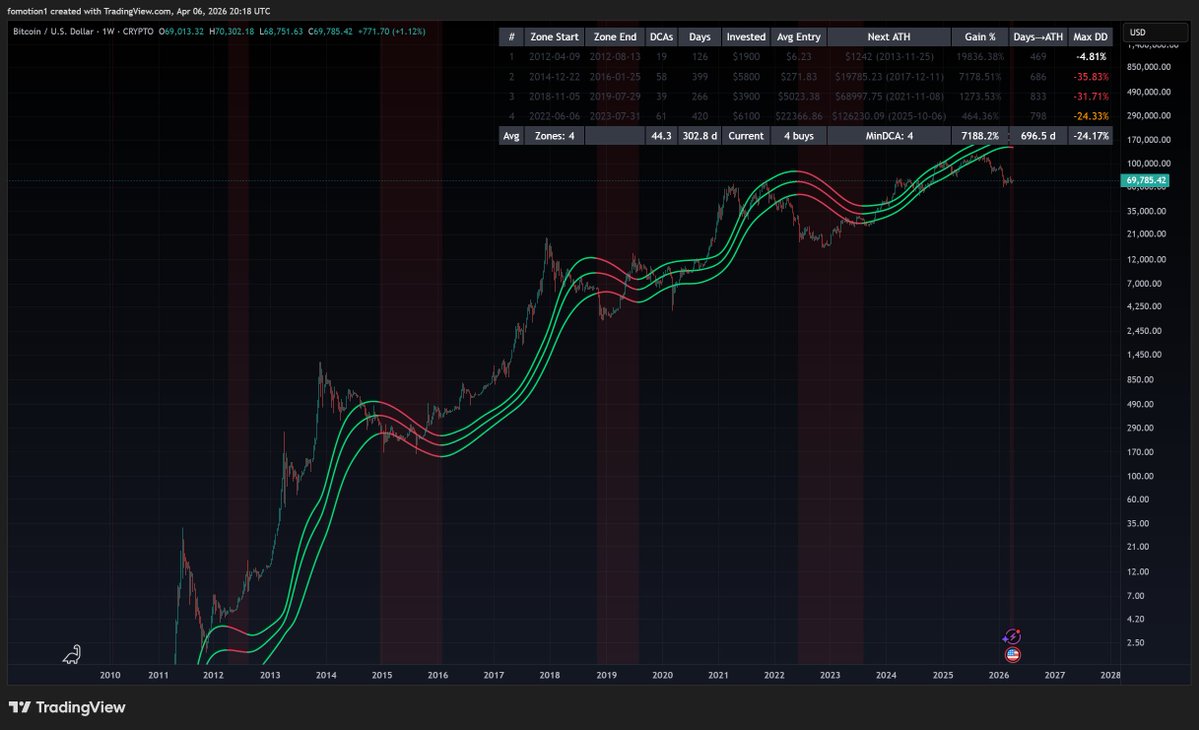This screenshot has width=1199, height=730.
Task: Click the Days→ATH column header
Action: 1038,37
